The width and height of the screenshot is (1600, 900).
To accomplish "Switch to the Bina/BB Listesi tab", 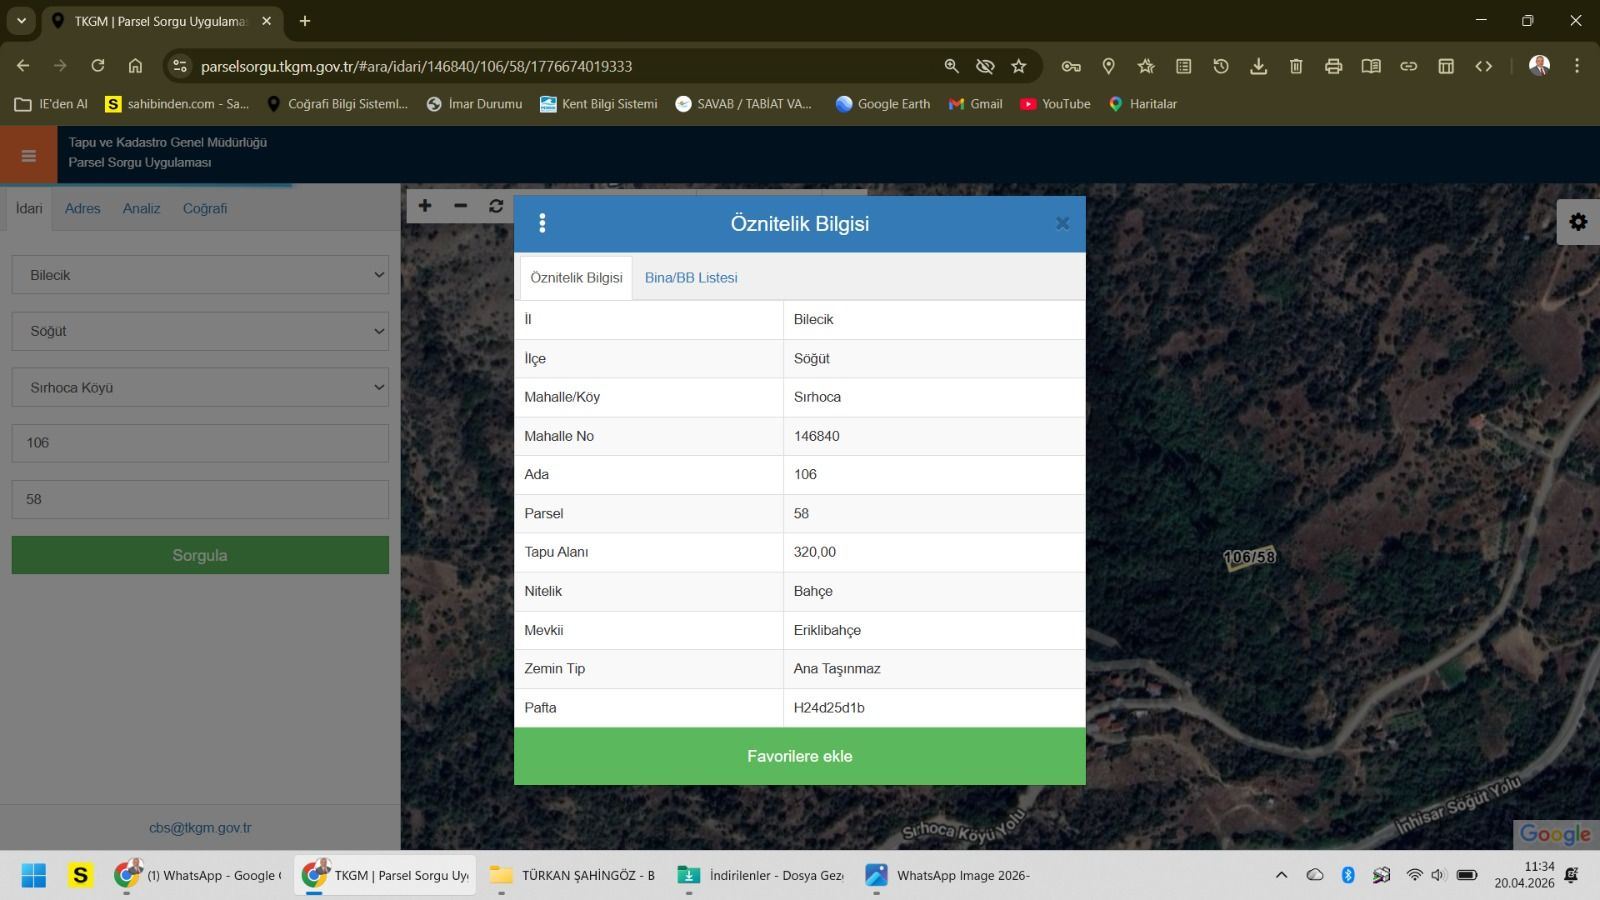I will pyautogui.click(x=691, y=278).
